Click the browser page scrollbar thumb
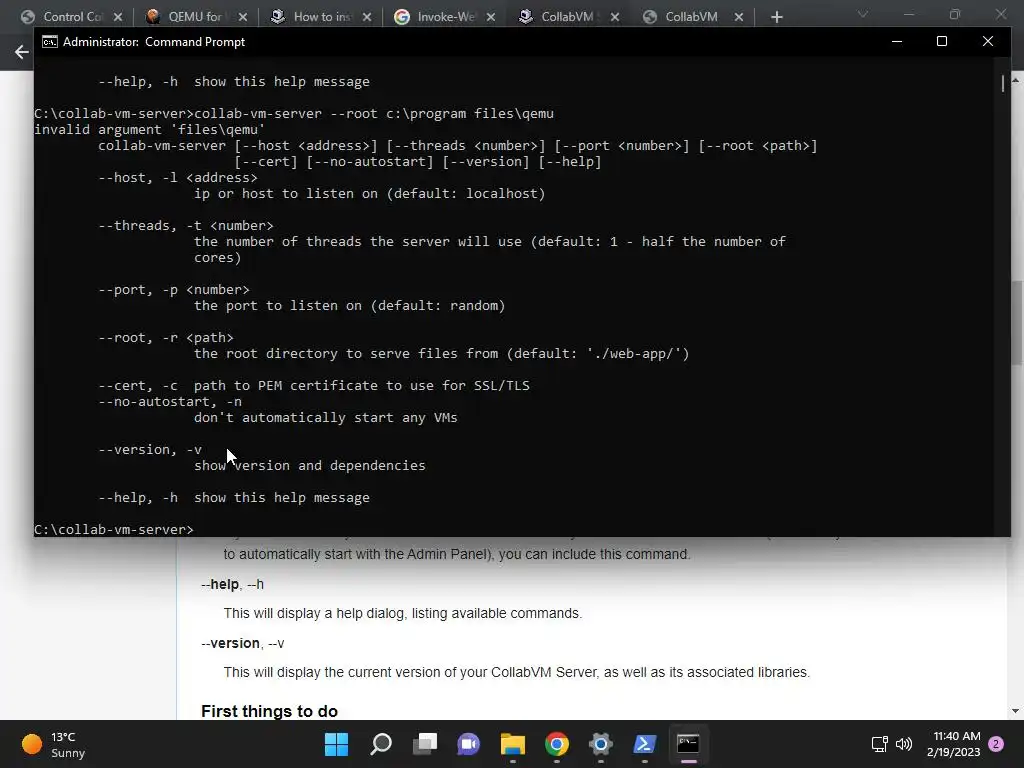This screenshot has height=768, width=1024. coord(1017,323)
